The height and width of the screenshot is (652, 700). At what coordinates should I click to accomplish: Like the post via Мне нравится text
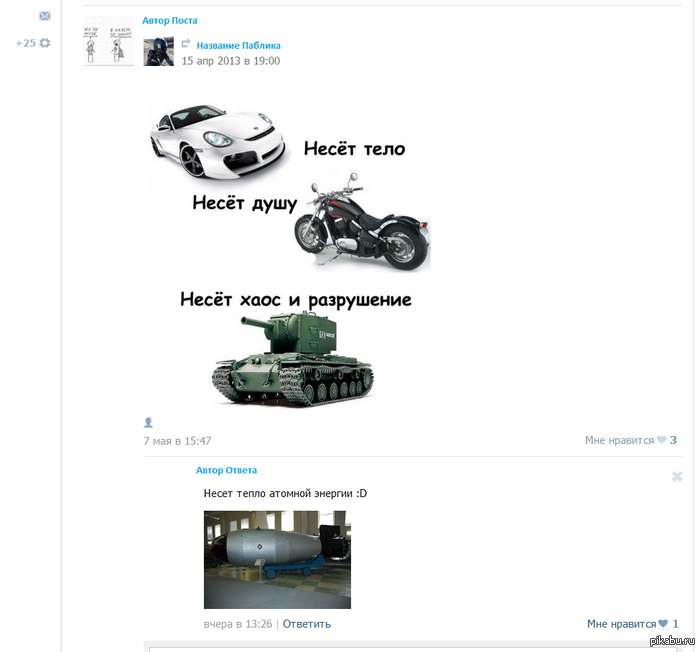[619, 440]
